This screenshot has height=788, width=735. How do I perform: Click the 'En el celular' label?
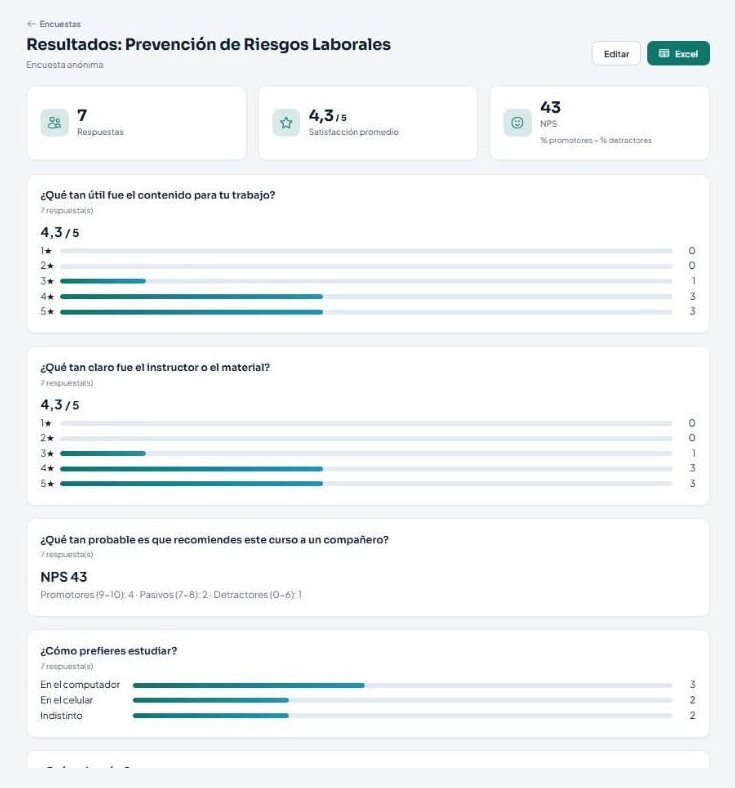point(67,700)
